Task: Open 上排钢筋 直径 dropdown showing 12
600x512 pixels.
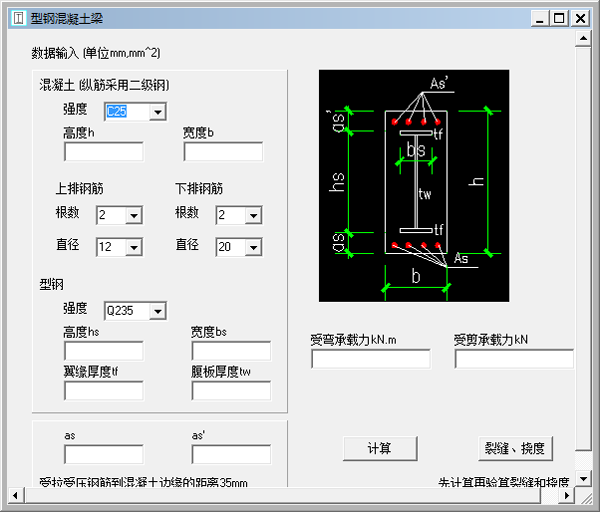Action: point(134,247)
